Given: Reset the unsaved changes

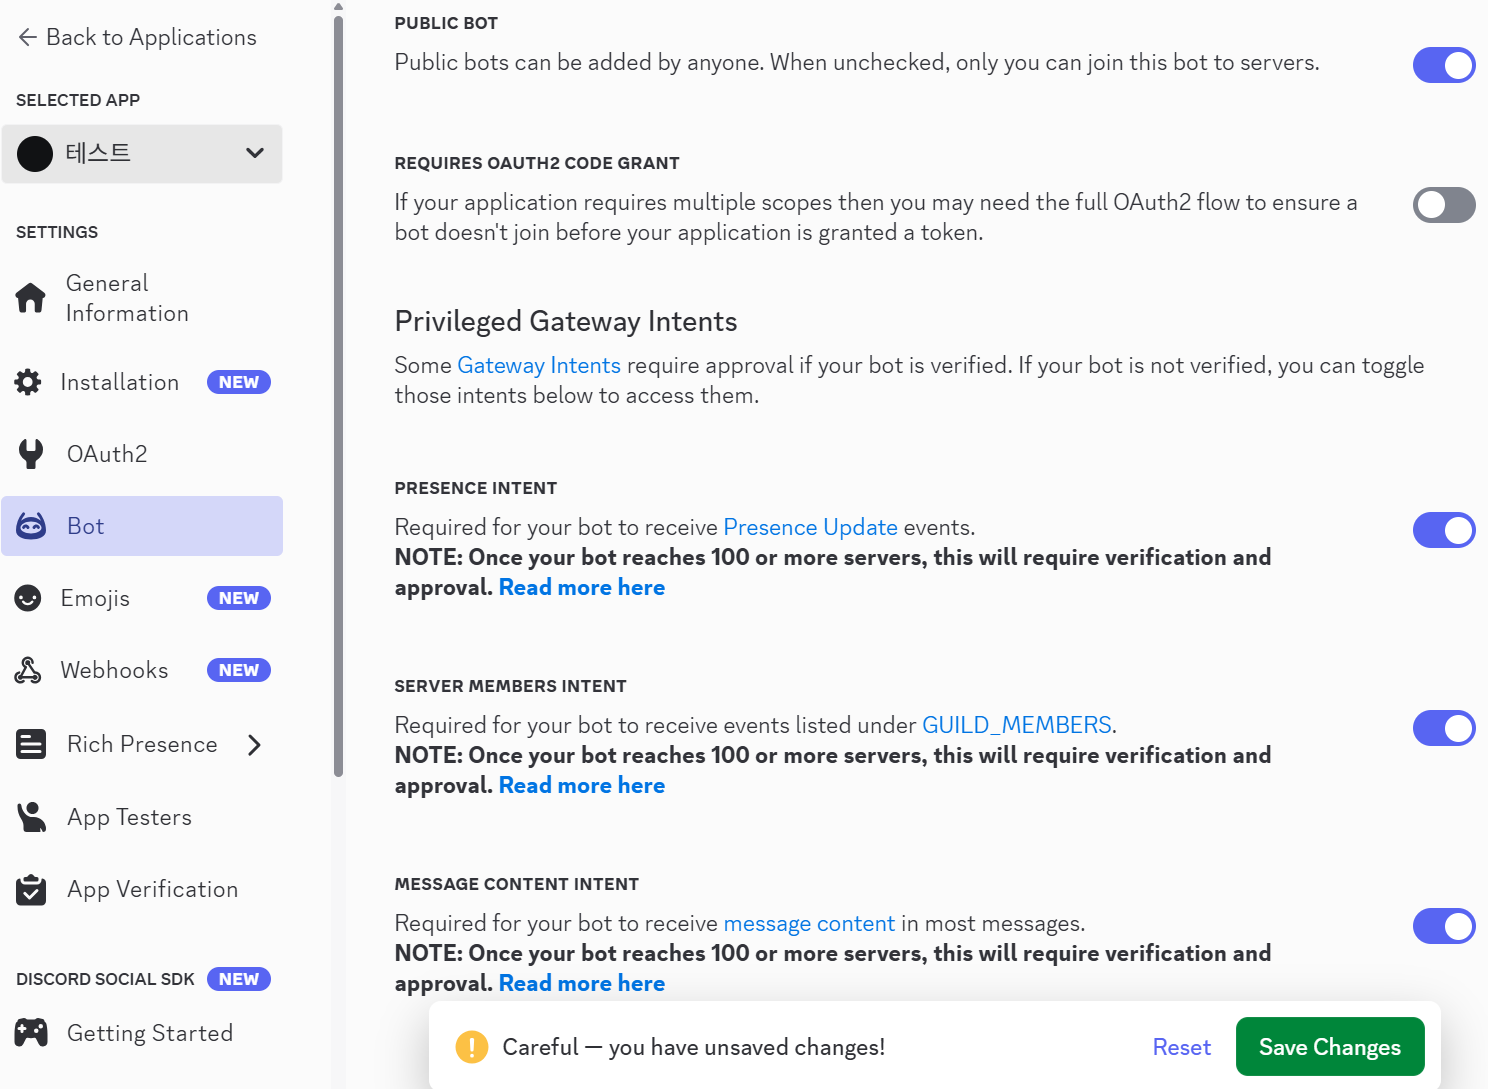Looking at the screenshot, I should pyautogui.click(x=1181, y=1047).
